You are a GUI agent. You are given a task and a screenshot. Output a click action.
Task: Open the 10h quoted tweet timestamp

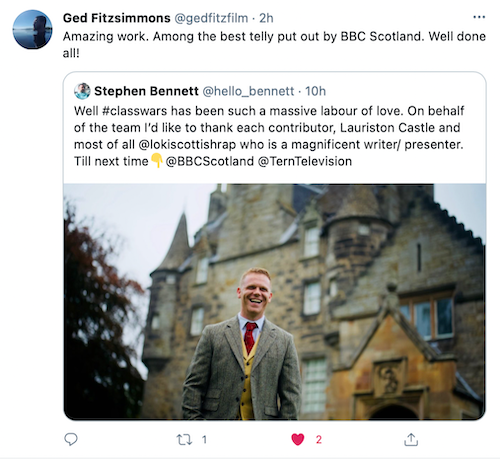315,91
